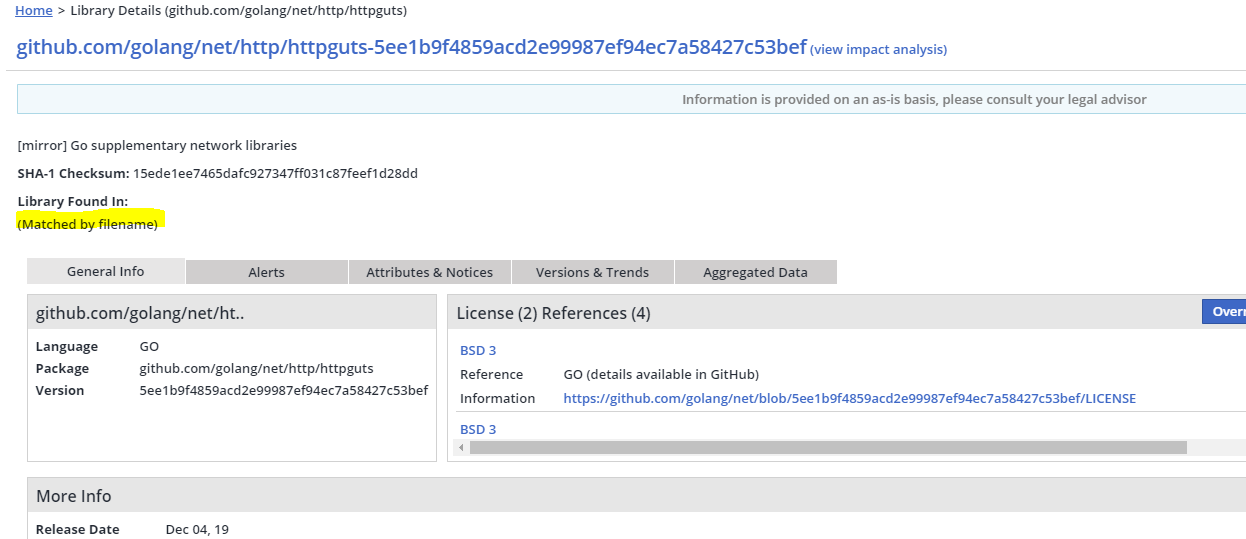This screenshot has height=539, width=1246.
Task: Go to the Versions & Trends tab
Action: click(x=592, y=272)
